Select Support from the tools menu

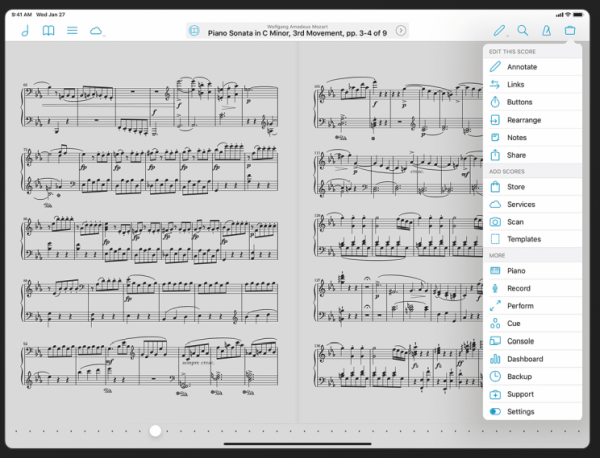tap(533, 394)
